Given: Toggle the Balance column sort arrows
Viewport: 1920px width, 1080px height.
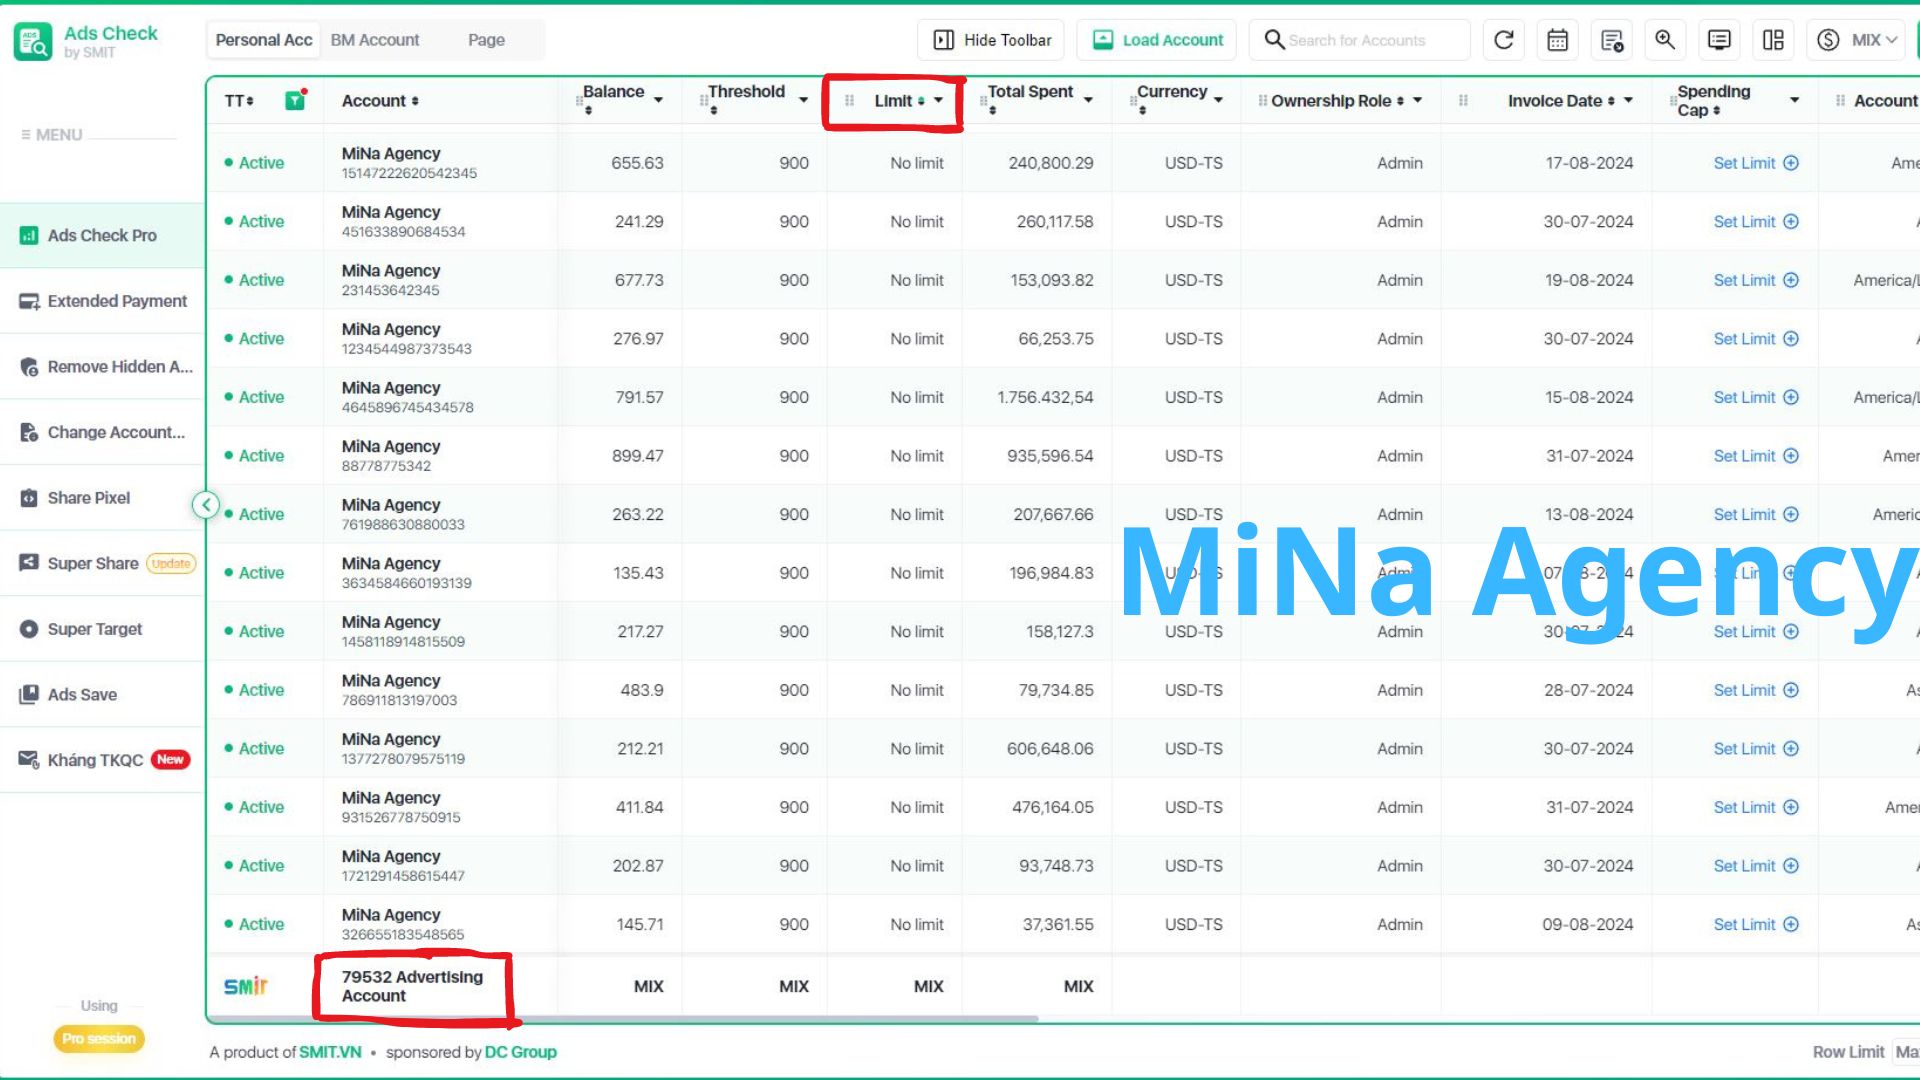Looking at the screenshot, I should click(x=588, y=110).
